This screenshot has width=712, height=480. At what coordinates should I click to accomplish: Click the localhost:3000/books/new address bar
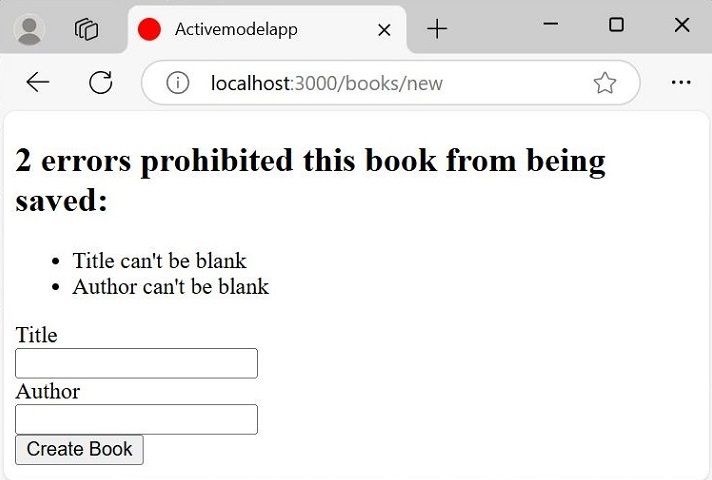pyautogui.click(x=380, y=83)
